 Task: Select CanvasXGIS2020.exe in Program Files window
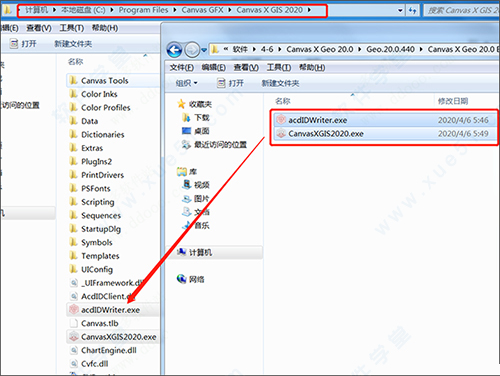112,337
